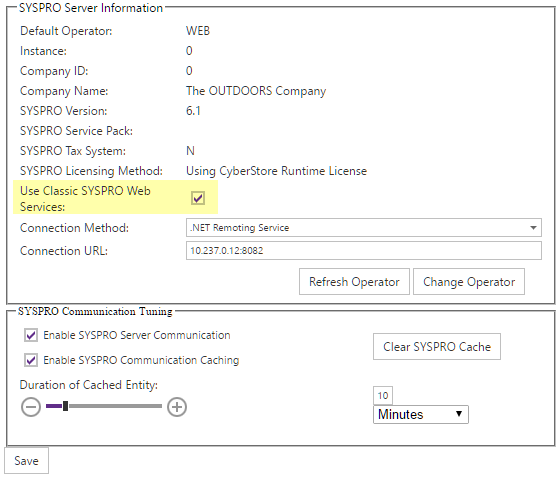
Task: Click the Instance label
Action: pos(43,51)
